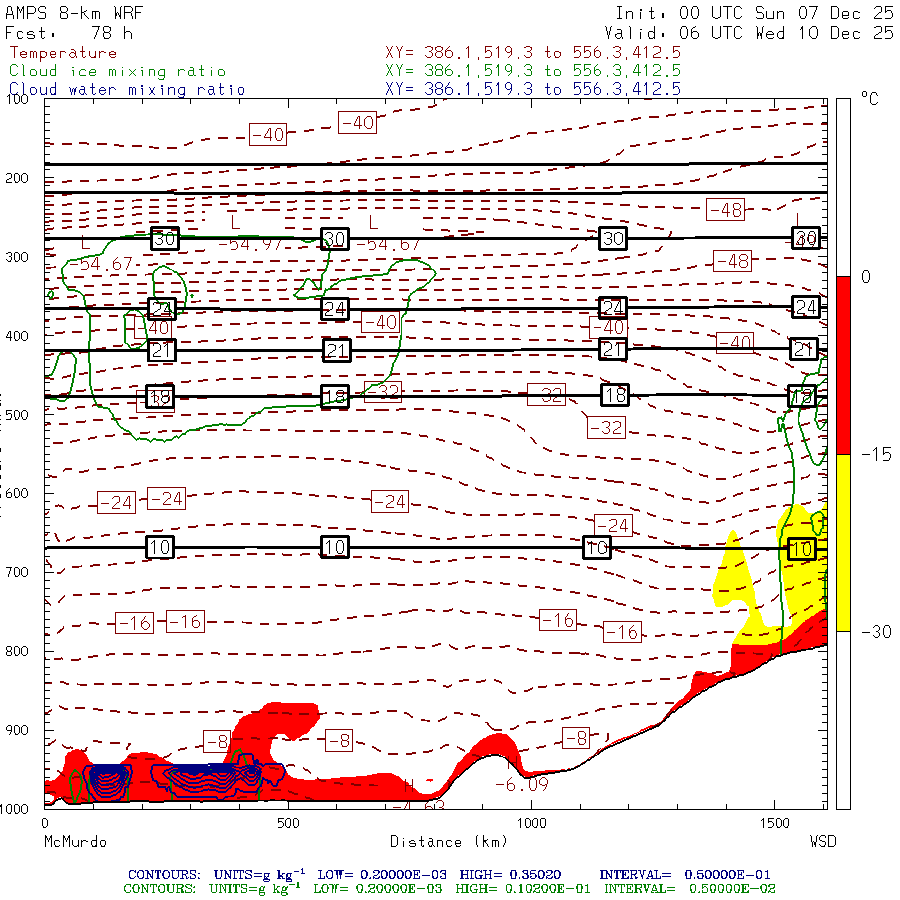Click the '1000' pressure axis label
Screen dimensions: 900x900
[14, 809]
